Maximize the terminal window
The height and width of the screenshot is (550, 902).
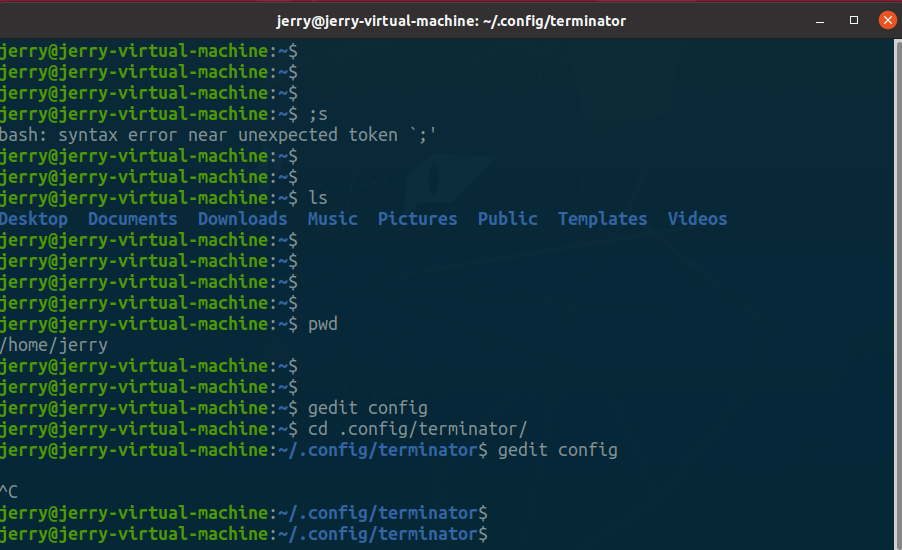coord(854,21)
